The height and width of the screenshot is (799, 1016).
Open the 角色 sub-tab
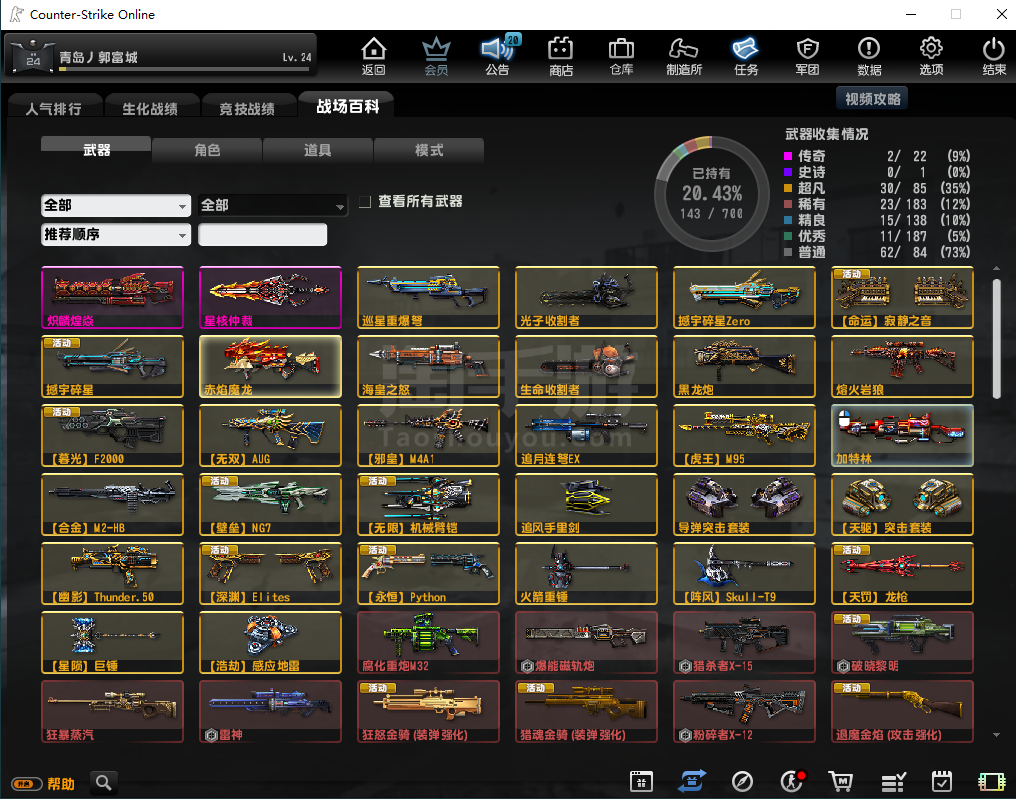coord(207,150)
